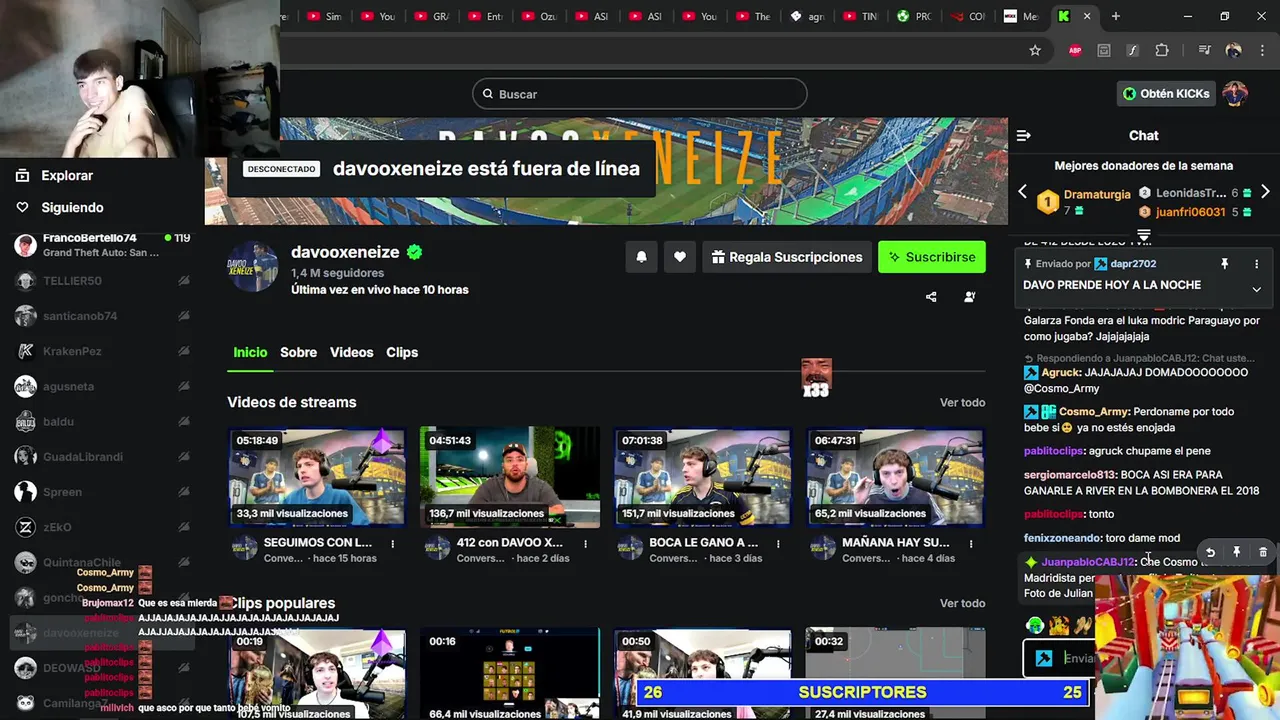Click the Explorar compass icon
Screen dimensions: 1280x720
tap(22, 175)
